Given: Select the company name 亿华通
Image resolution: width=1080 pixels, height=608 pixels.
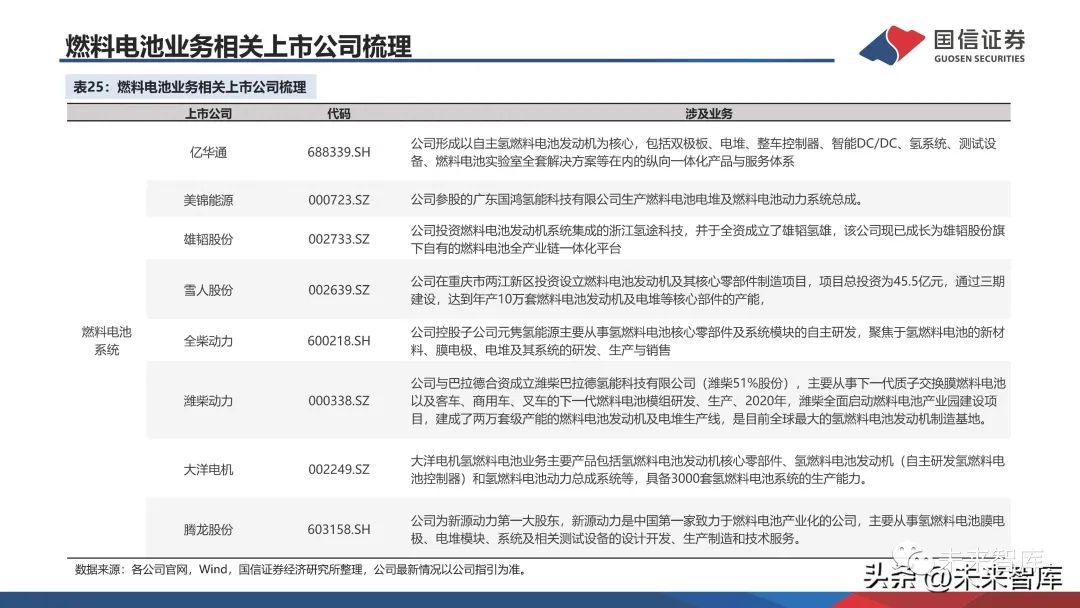Looking at the screenshot, I should [x=208, y=152].
